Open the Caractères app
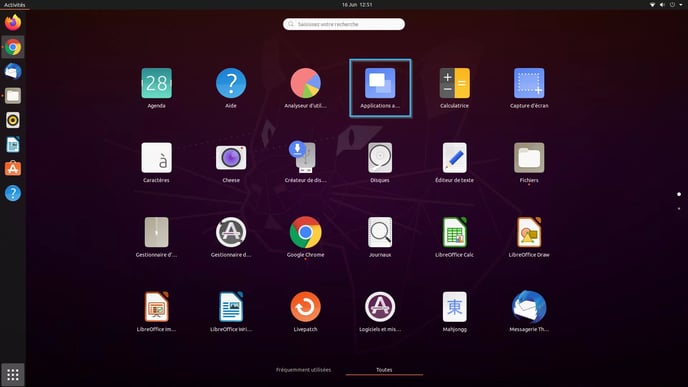 coord(157,158)
